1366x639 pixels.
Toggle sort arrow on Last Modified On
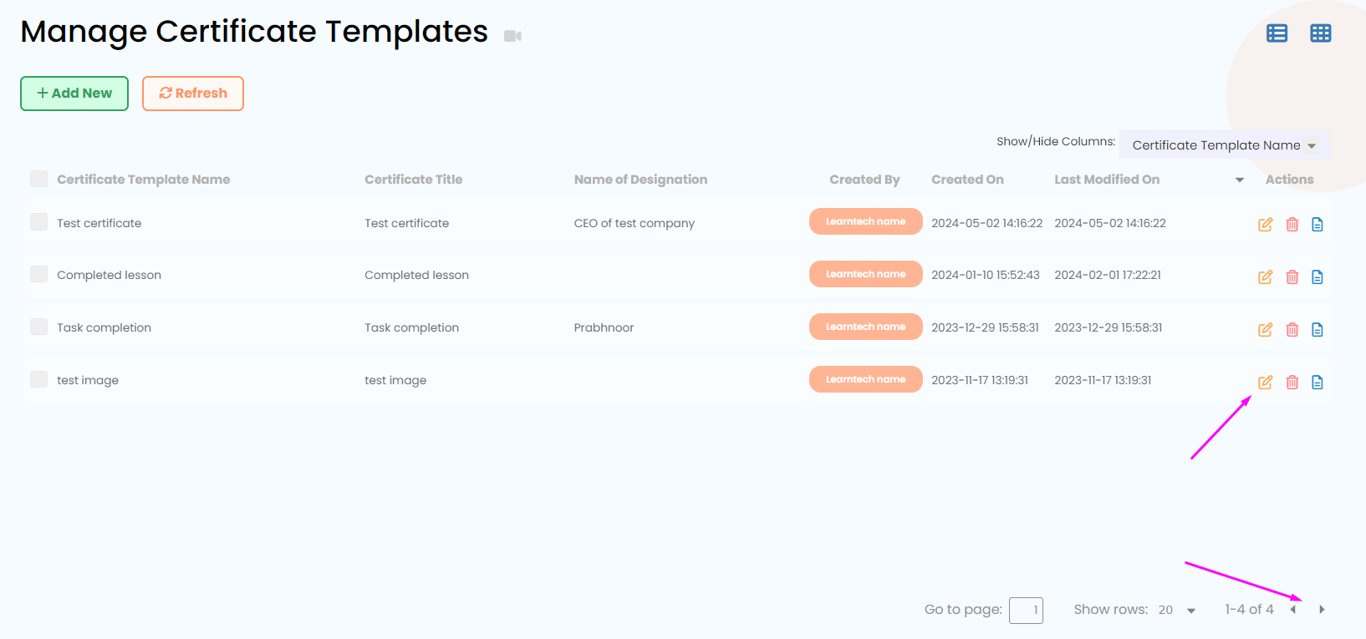[1240, 180]
